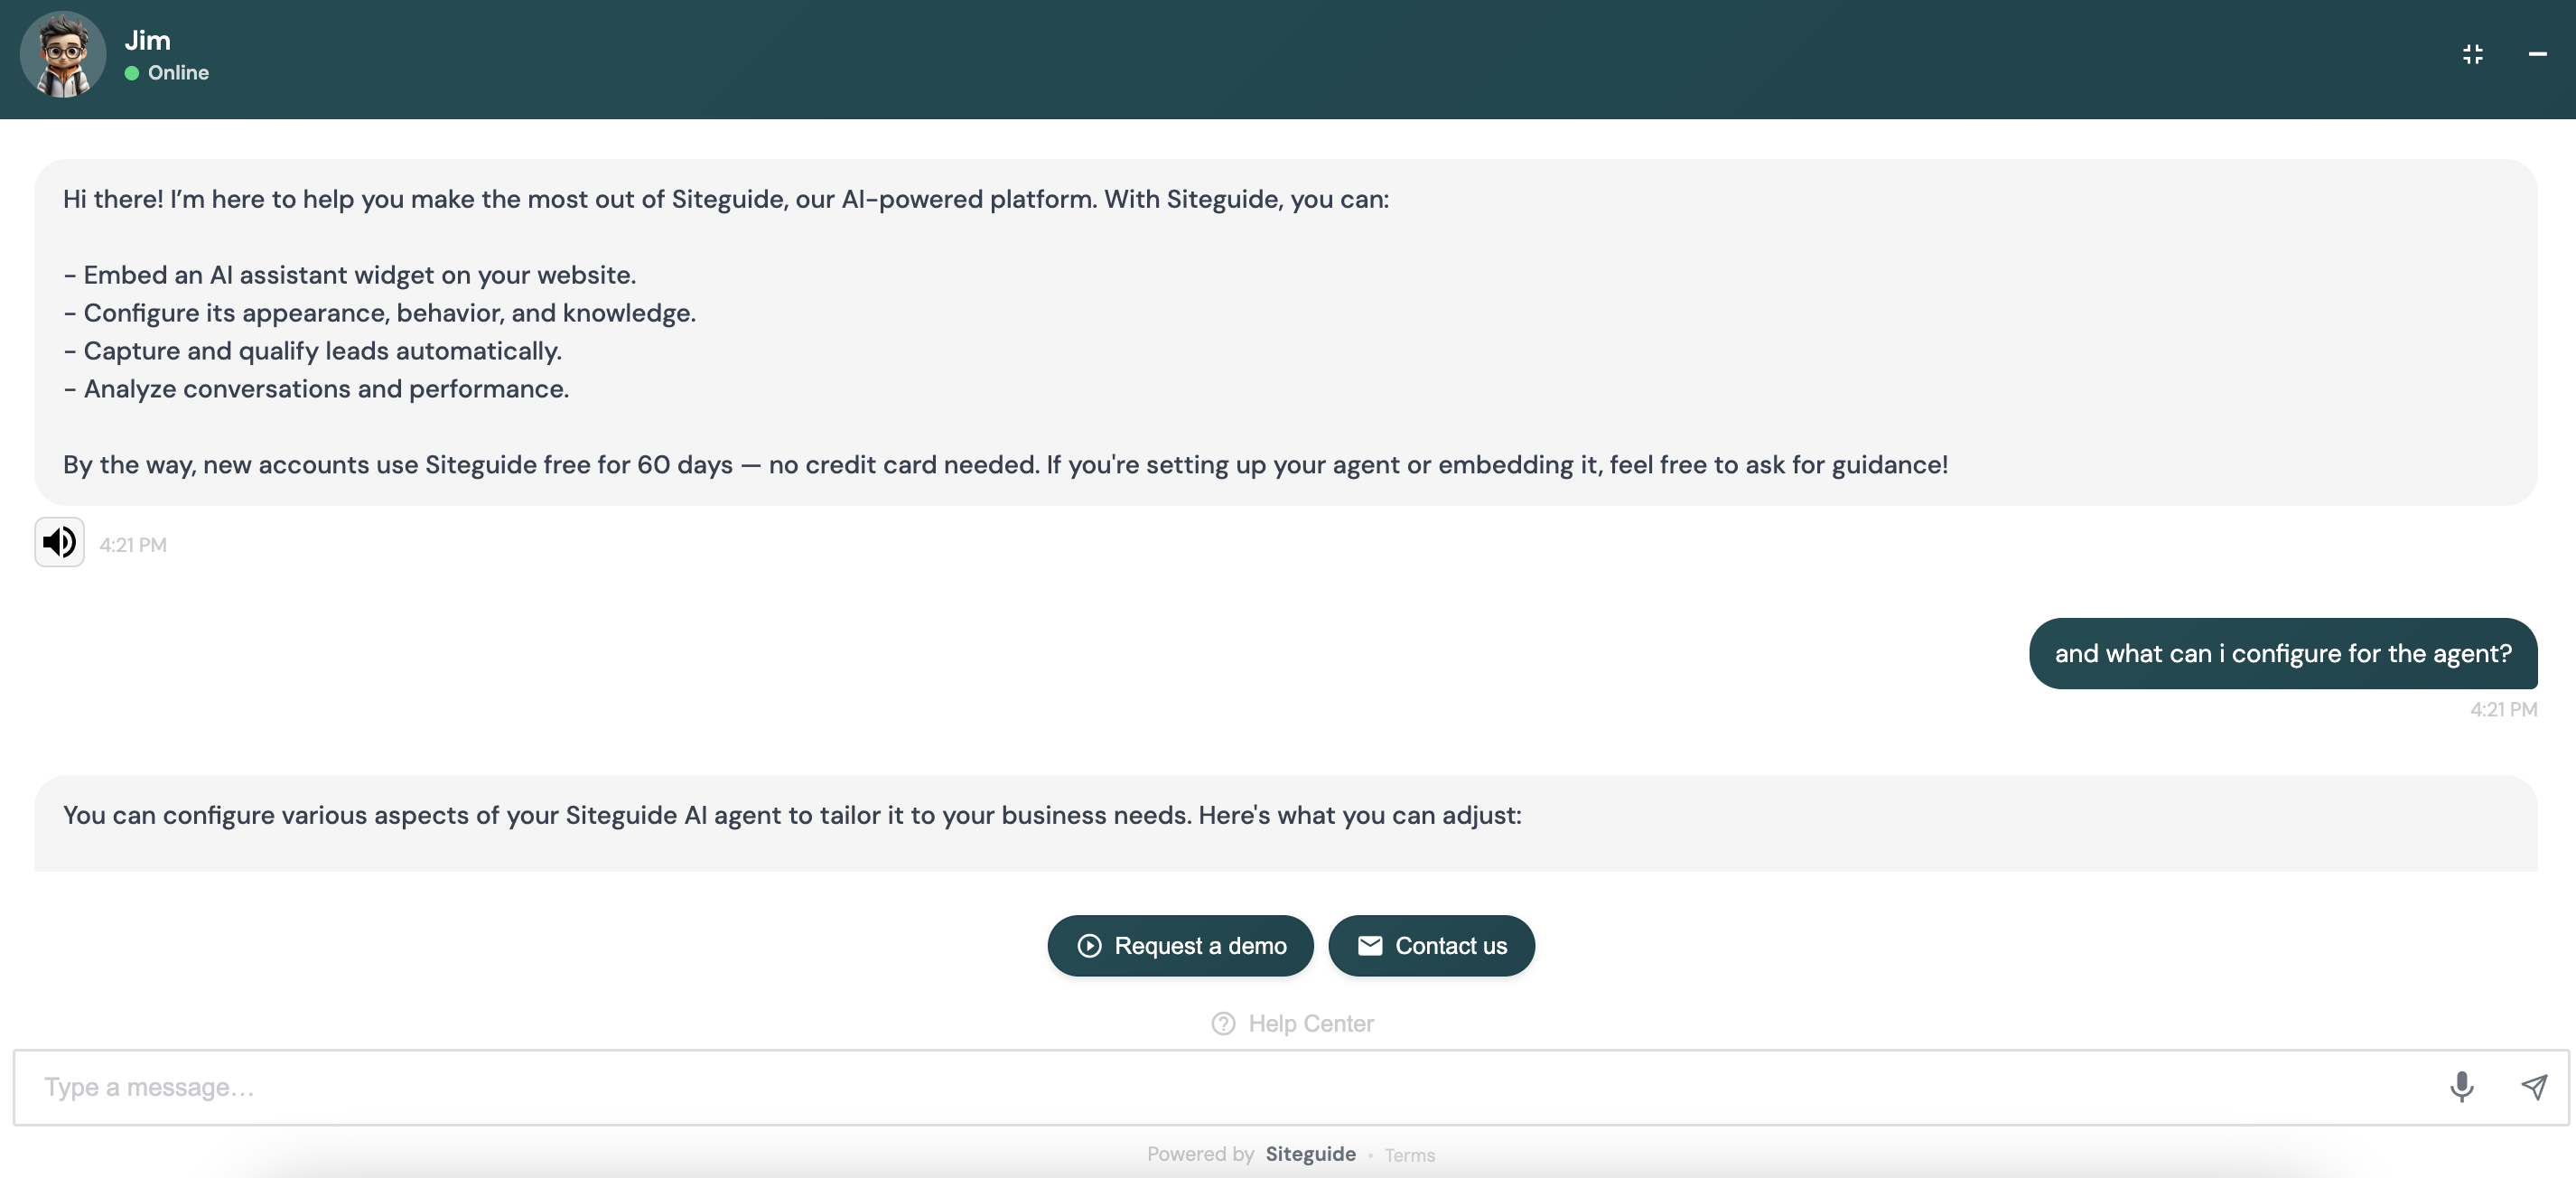Click the play icon inside Request a demo
Image resolution: width=2576 pixels, height=1178 pixels.
click(x=1091, y=945)
